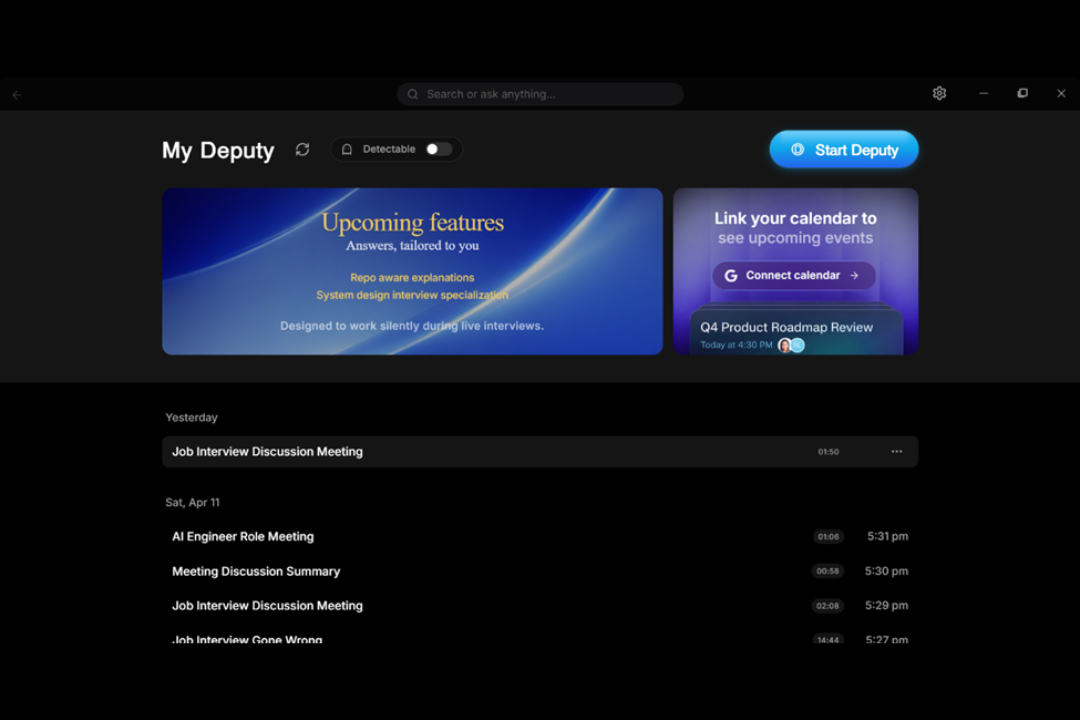Click the 5:30 pm timestamp
This screenshot has width=1080, height=720.
point(886,571)
